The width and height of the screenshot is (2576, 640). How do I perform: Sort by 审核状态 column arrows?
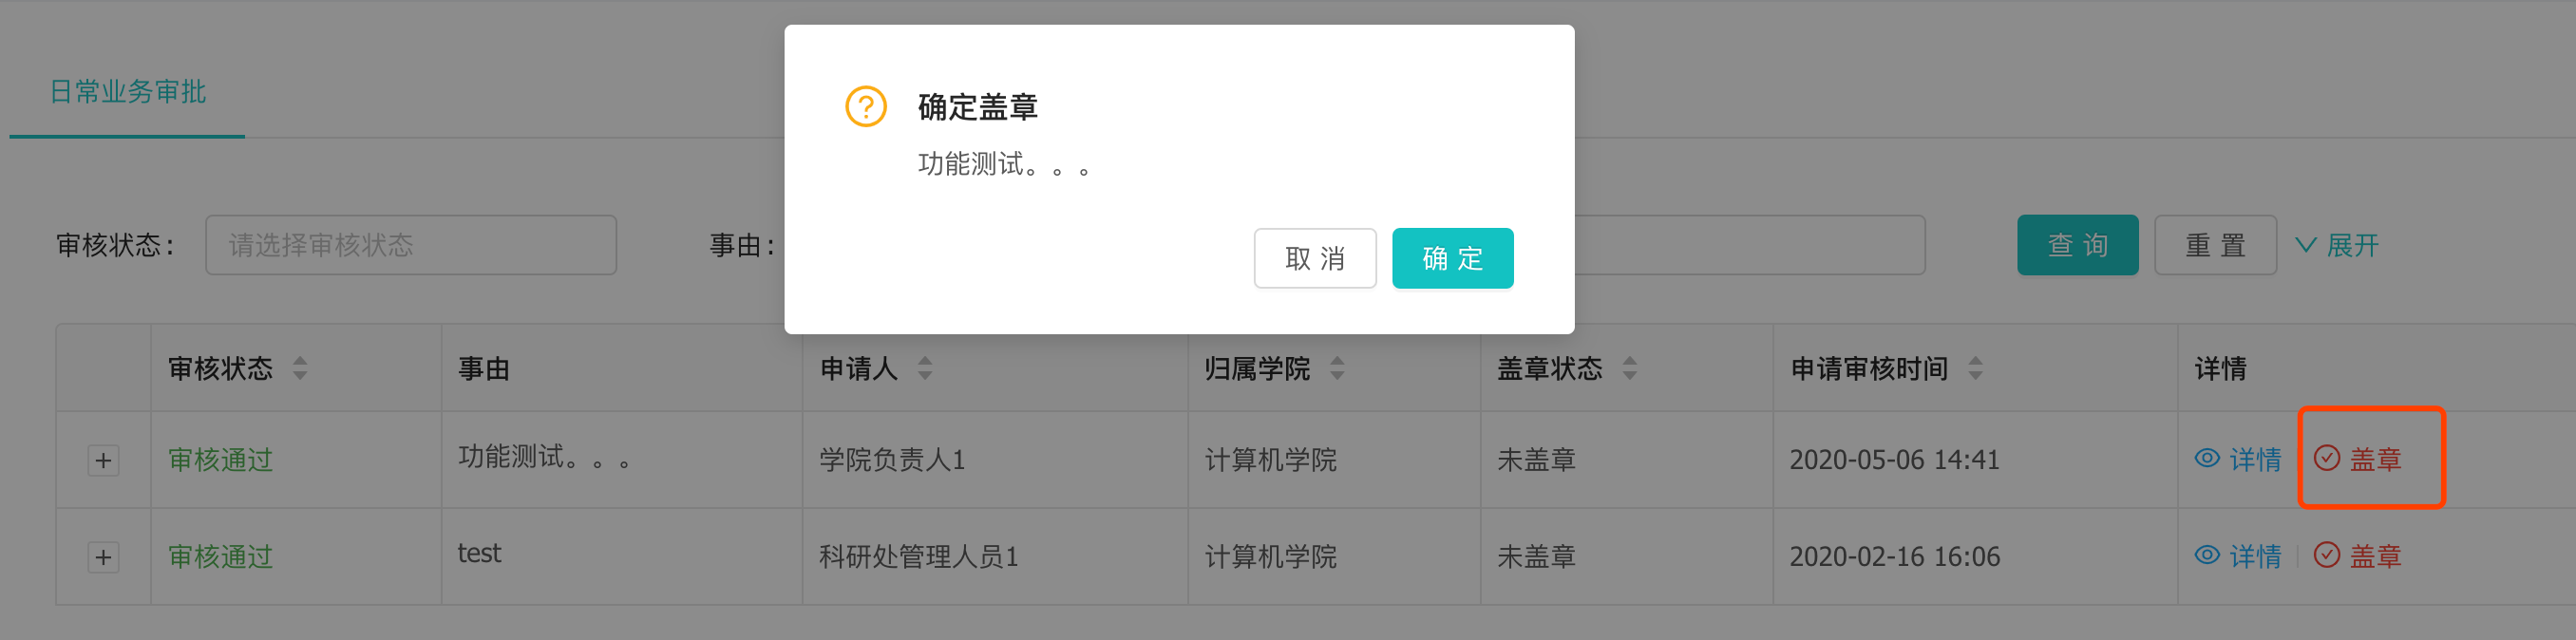click(300, 368)
